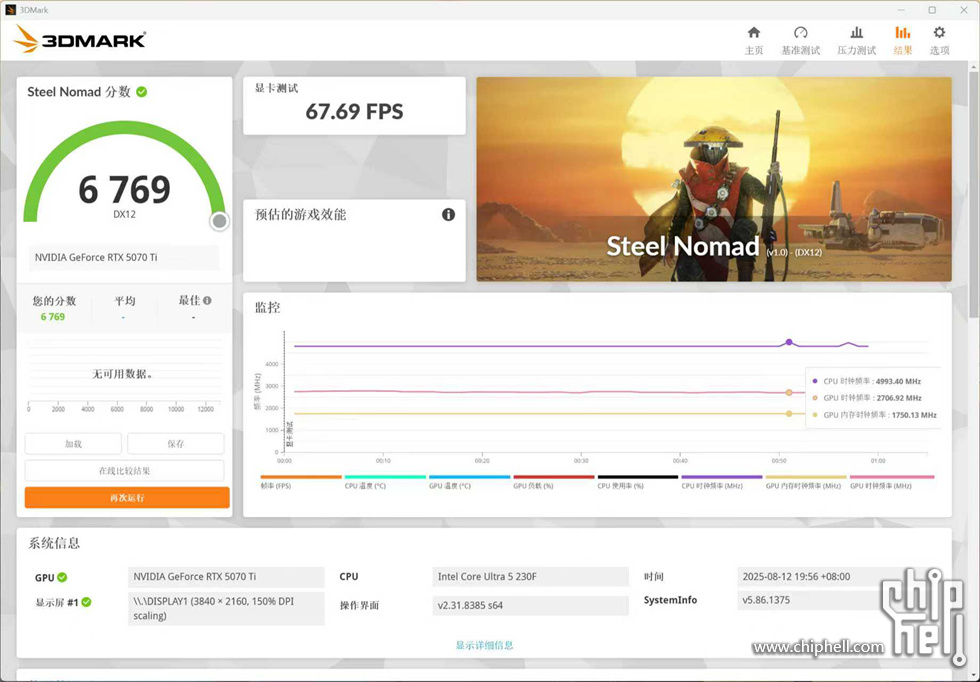
Task: Click the green 6 769 value under 您的分数
Action: (x=52, y=317)
